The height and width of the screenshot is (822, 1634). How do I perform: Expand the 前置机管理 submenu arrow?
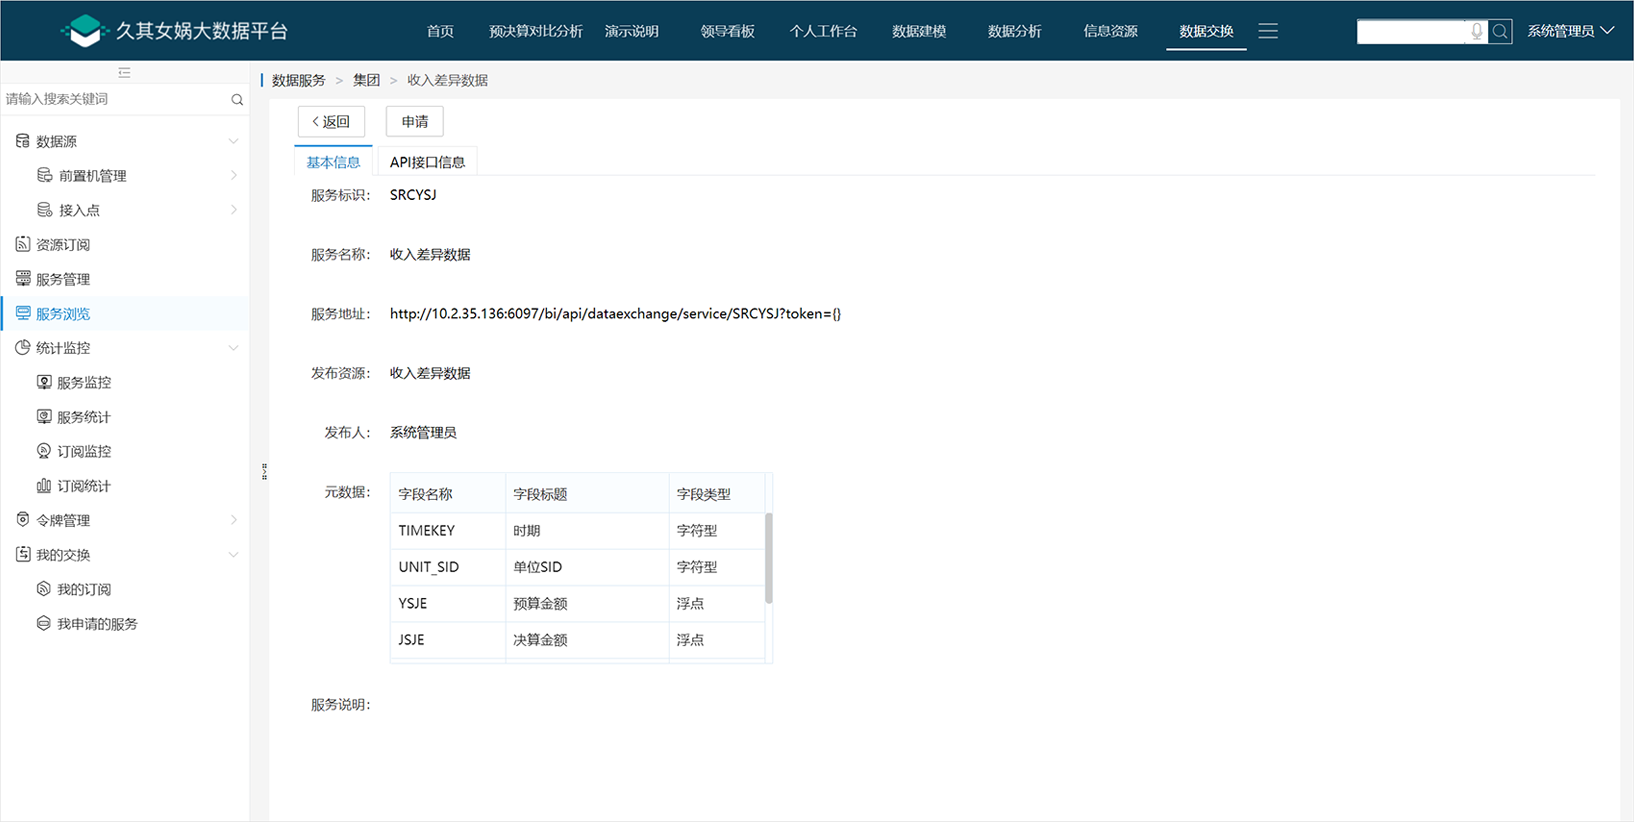click(233, 175)
